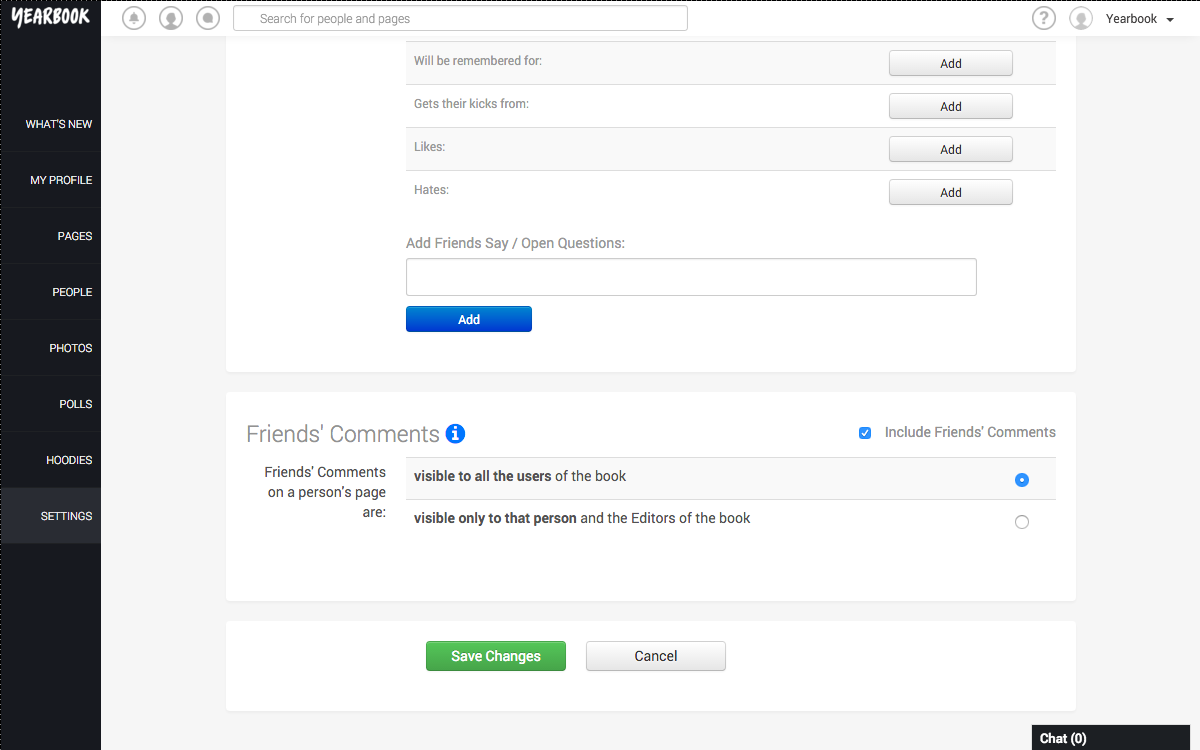The width and height of the screenshot is (1200, 750).
Task: Click the 'Likes:' label
Action: coord(429,147)
